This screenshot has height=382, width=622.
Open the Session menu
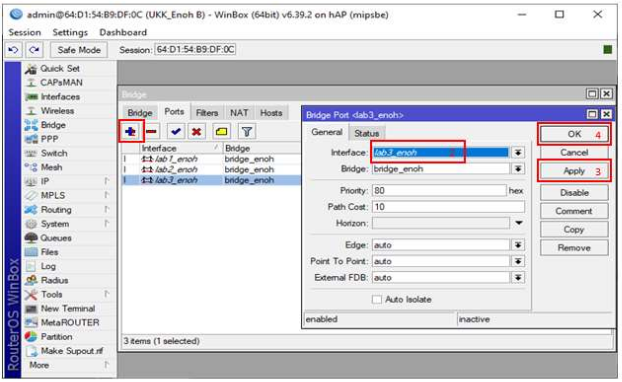(25, 33)
